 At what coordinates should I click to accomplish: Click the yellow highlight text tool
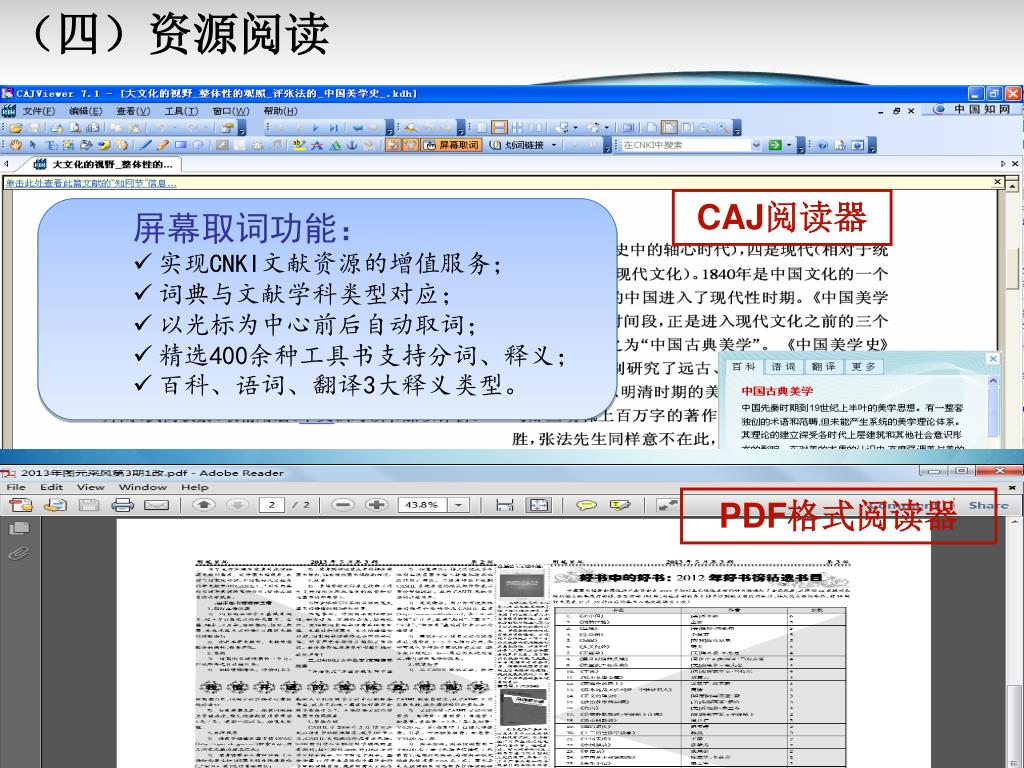point(300,145)
